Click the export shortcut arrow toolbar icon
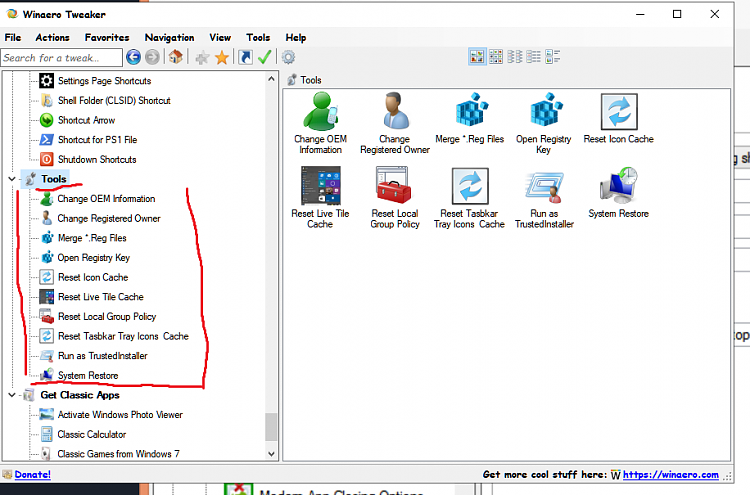Image resolution: width=750 pixels, height=495 pixels. tap(245, 57)
